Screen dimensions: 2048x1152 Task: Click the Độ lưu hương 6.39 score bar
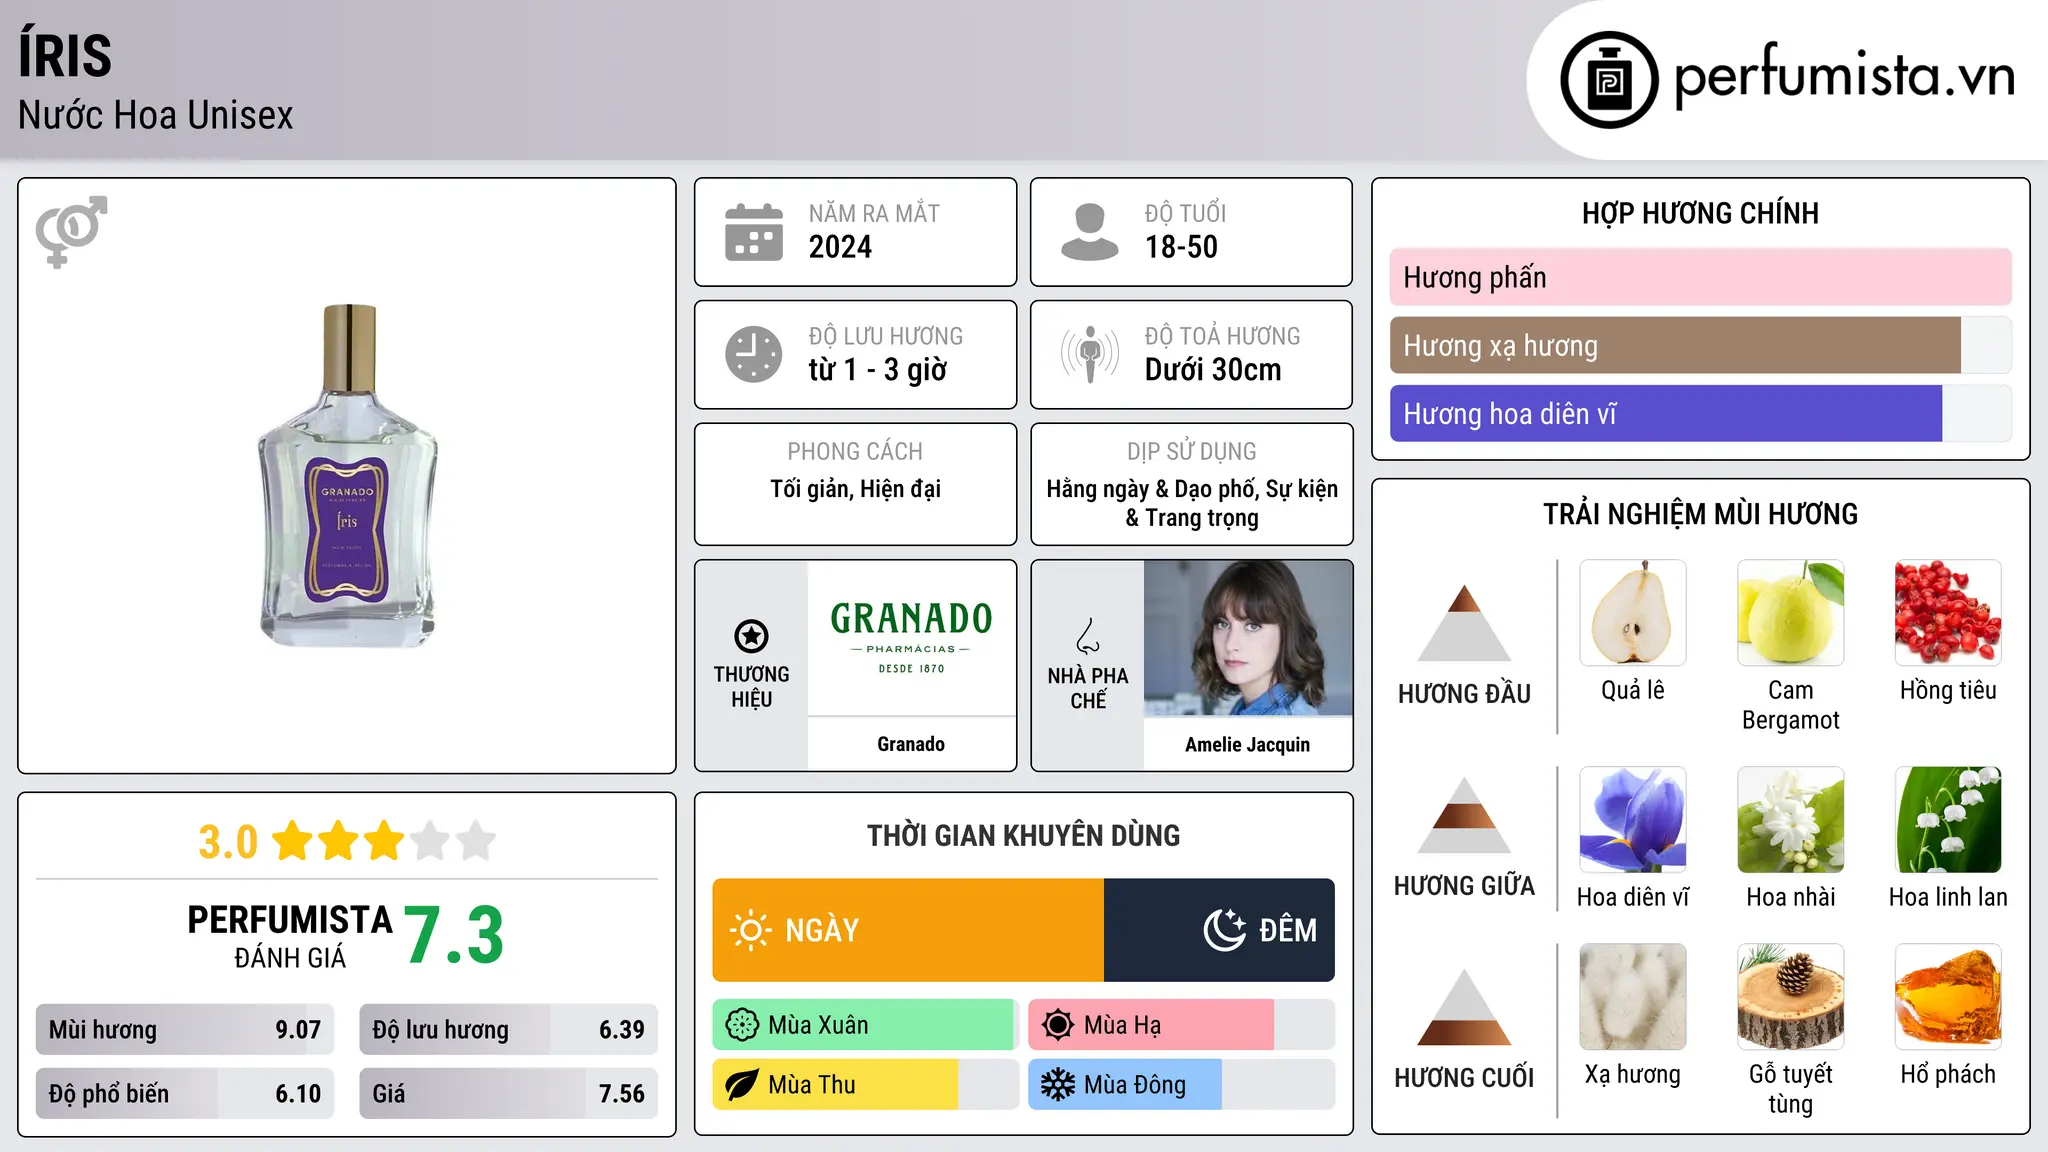tap(509, 1030)
